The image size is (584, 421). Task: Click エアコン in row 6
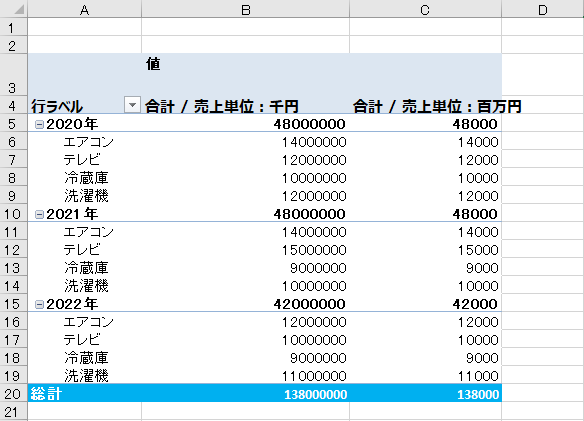[x=89, y=142]
